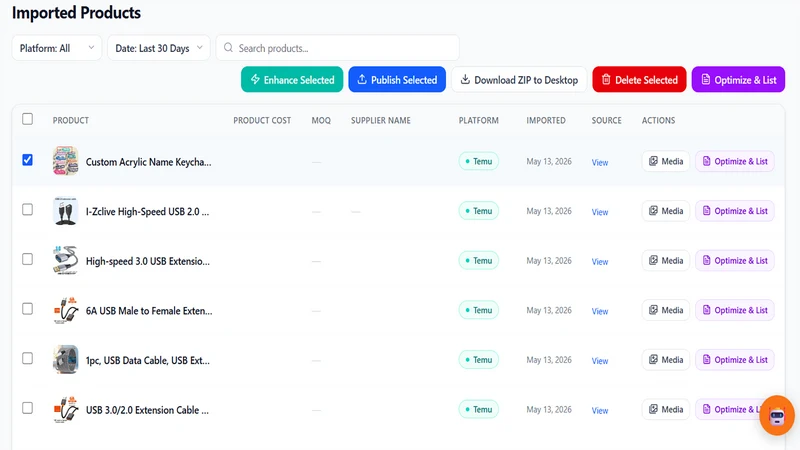Click product name 'USB 3.0/2.0 Extension Cable ...'
Viewport: 800px width, 450px height.
tap(147, 410)
